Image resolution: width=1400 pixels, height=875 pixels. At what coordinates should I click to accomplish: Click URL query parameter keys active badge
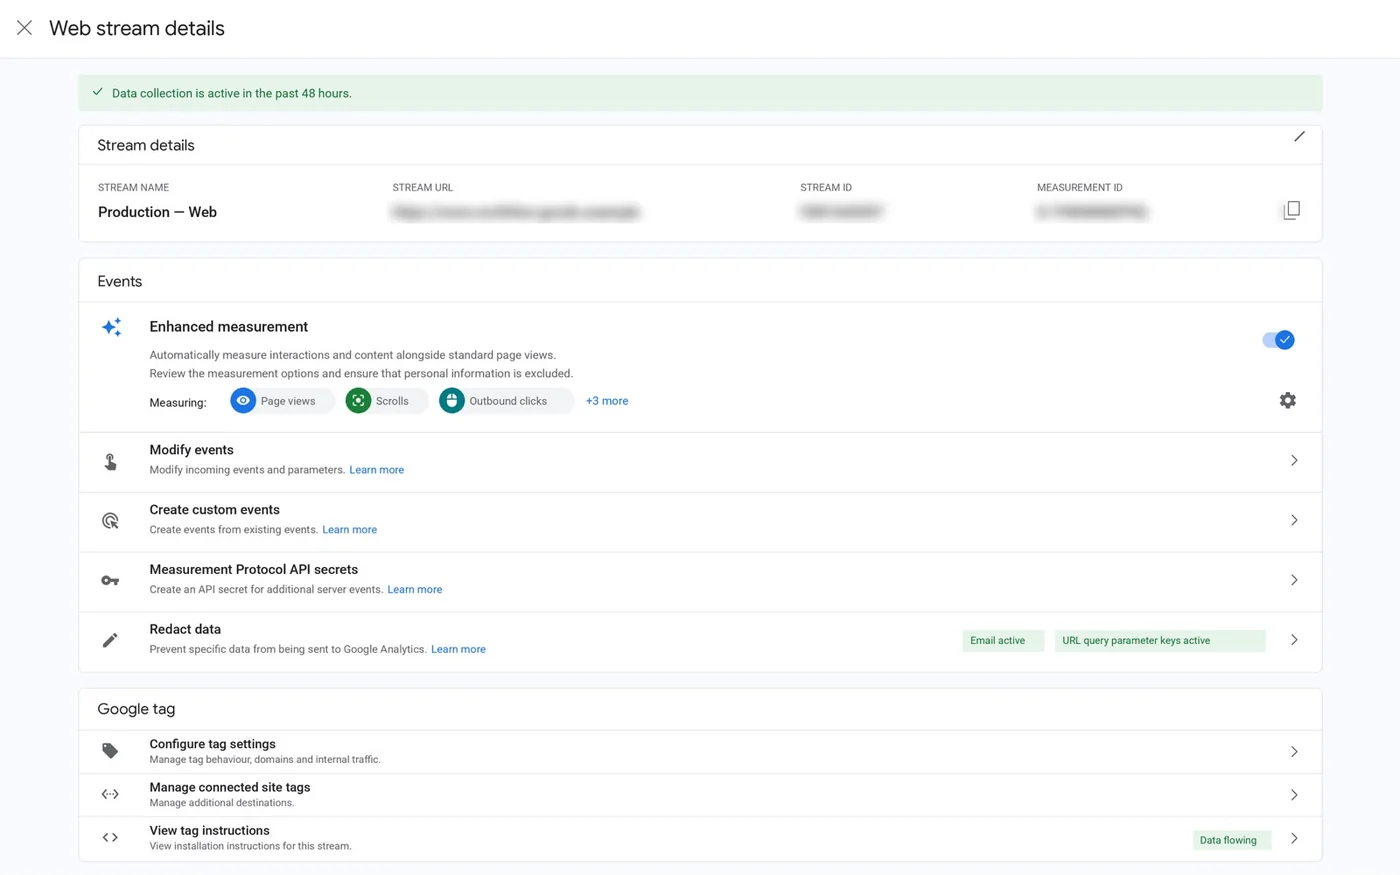pos(1160,641)
